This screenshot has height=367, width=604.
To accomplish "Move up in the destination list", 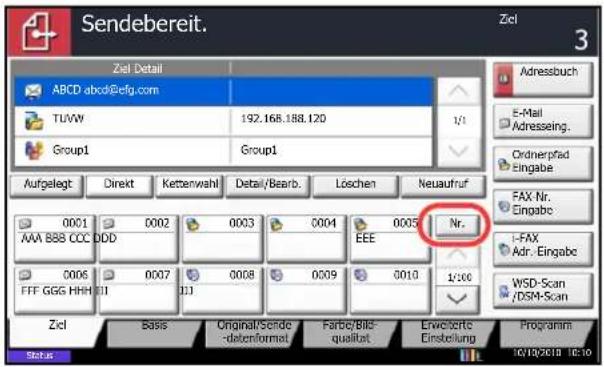I will coord(458,92).
